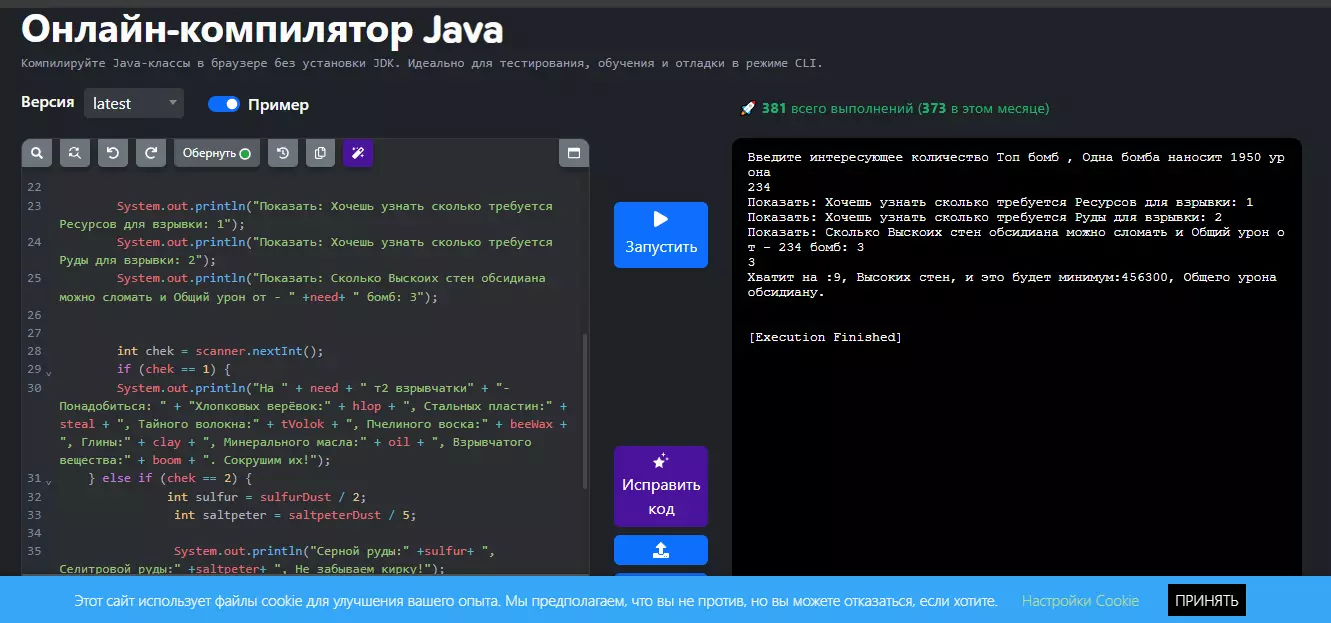Image resolution: width=1331 pixels, height=623 pixels.
Task: Click the int saltpeter code line
Action: pyautogui.click(x=294, y=515)
